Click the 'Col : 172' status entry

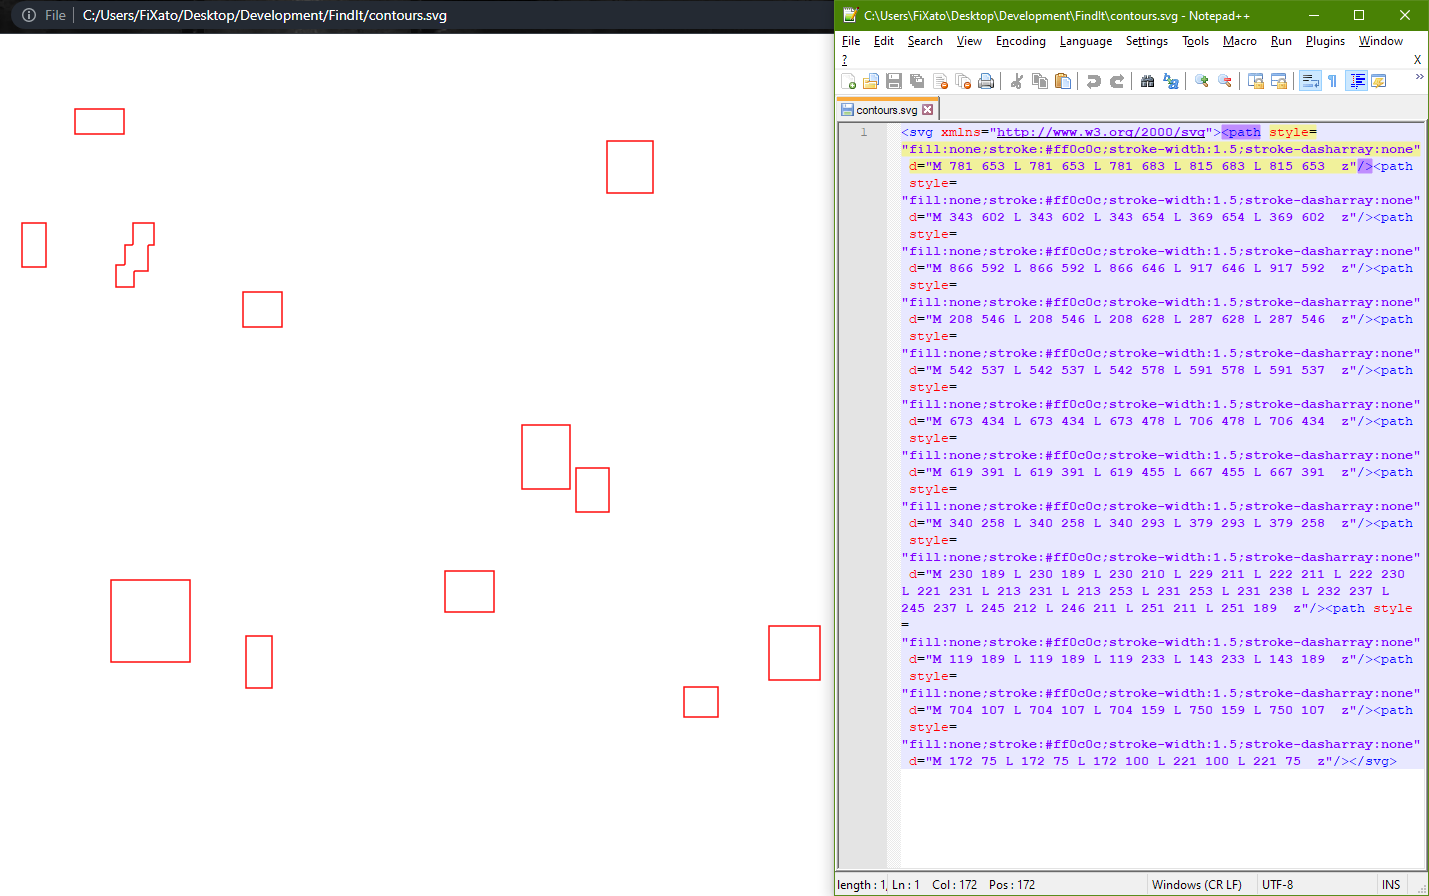pos(955,885)
